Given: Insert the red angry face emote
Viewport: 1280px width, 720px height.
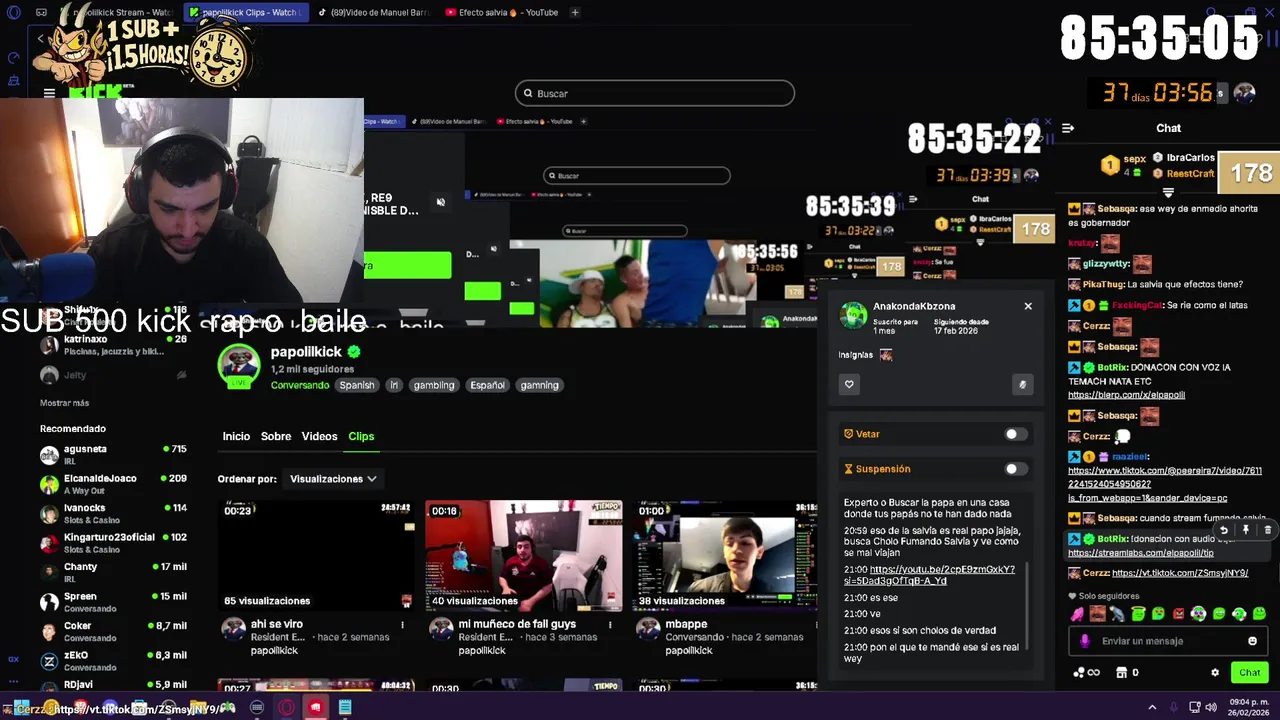Looking at the screenshot, I should click(x=1178, y=614).
